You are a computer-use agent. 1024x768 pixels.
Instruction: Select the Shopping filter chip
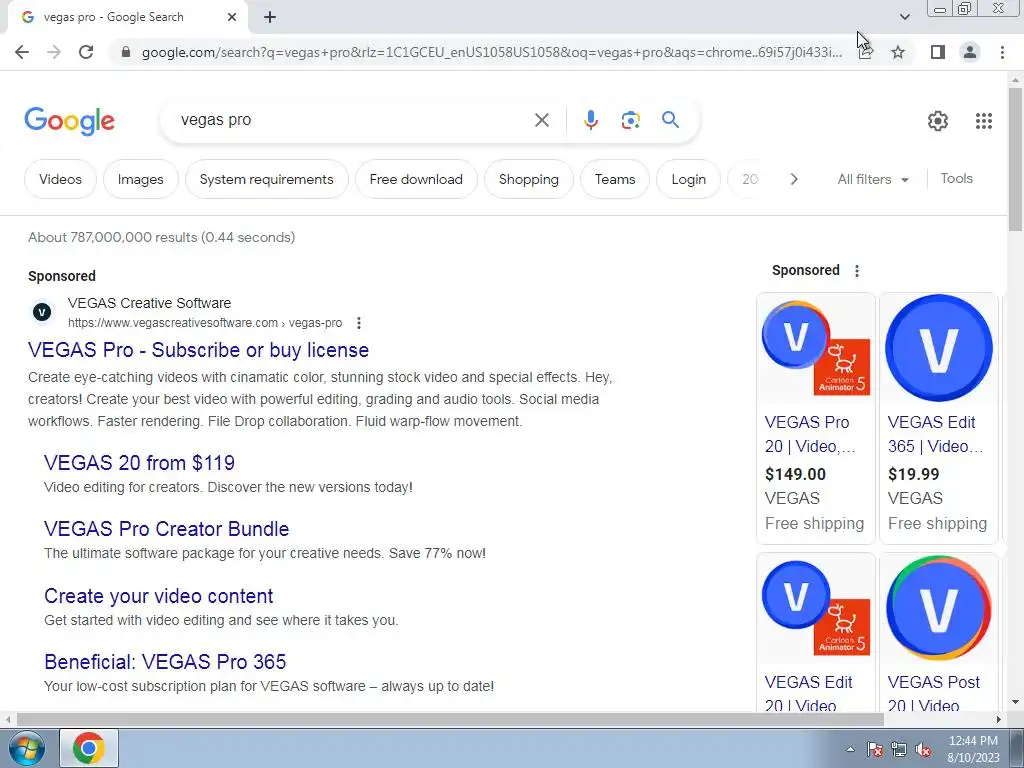tap(528, 179)
